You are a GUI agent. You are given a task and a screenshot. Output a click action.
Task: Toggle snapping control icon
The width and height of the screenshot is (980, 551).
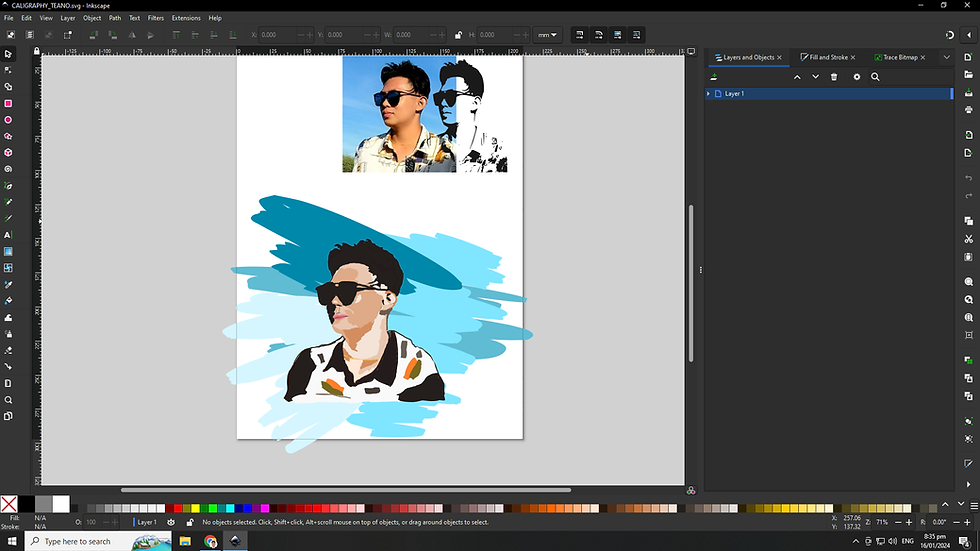click(x=949, y=35)
